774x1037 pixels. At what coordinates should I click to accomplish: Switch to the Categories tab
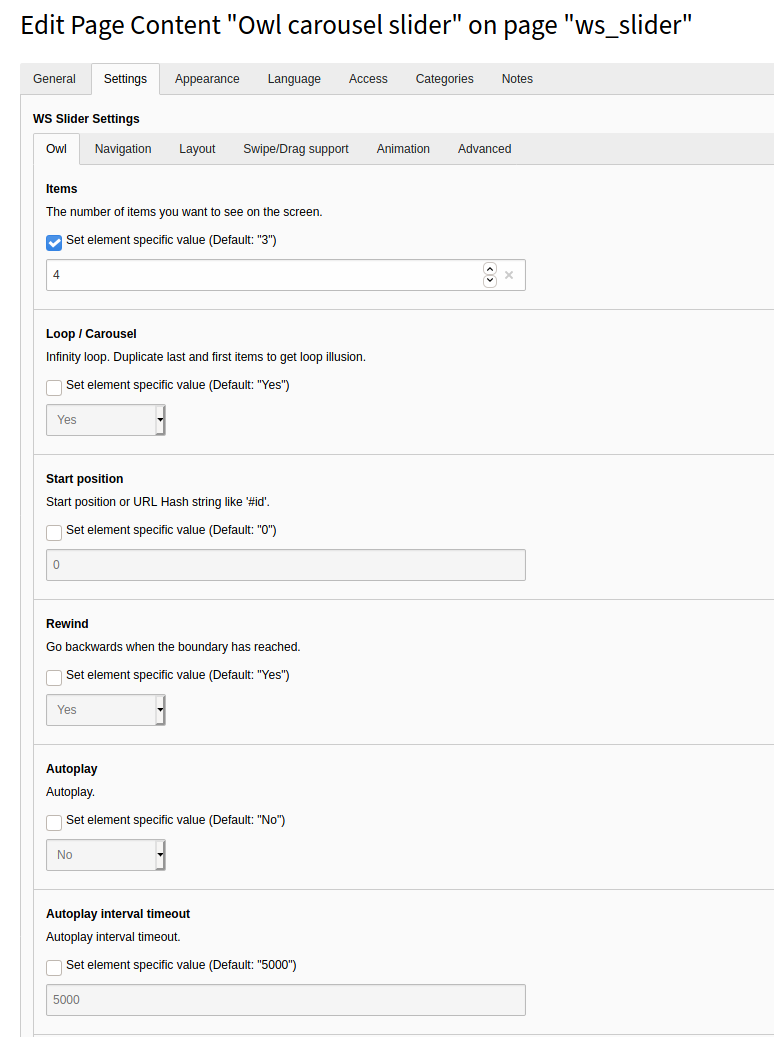(x=444, y=79)
